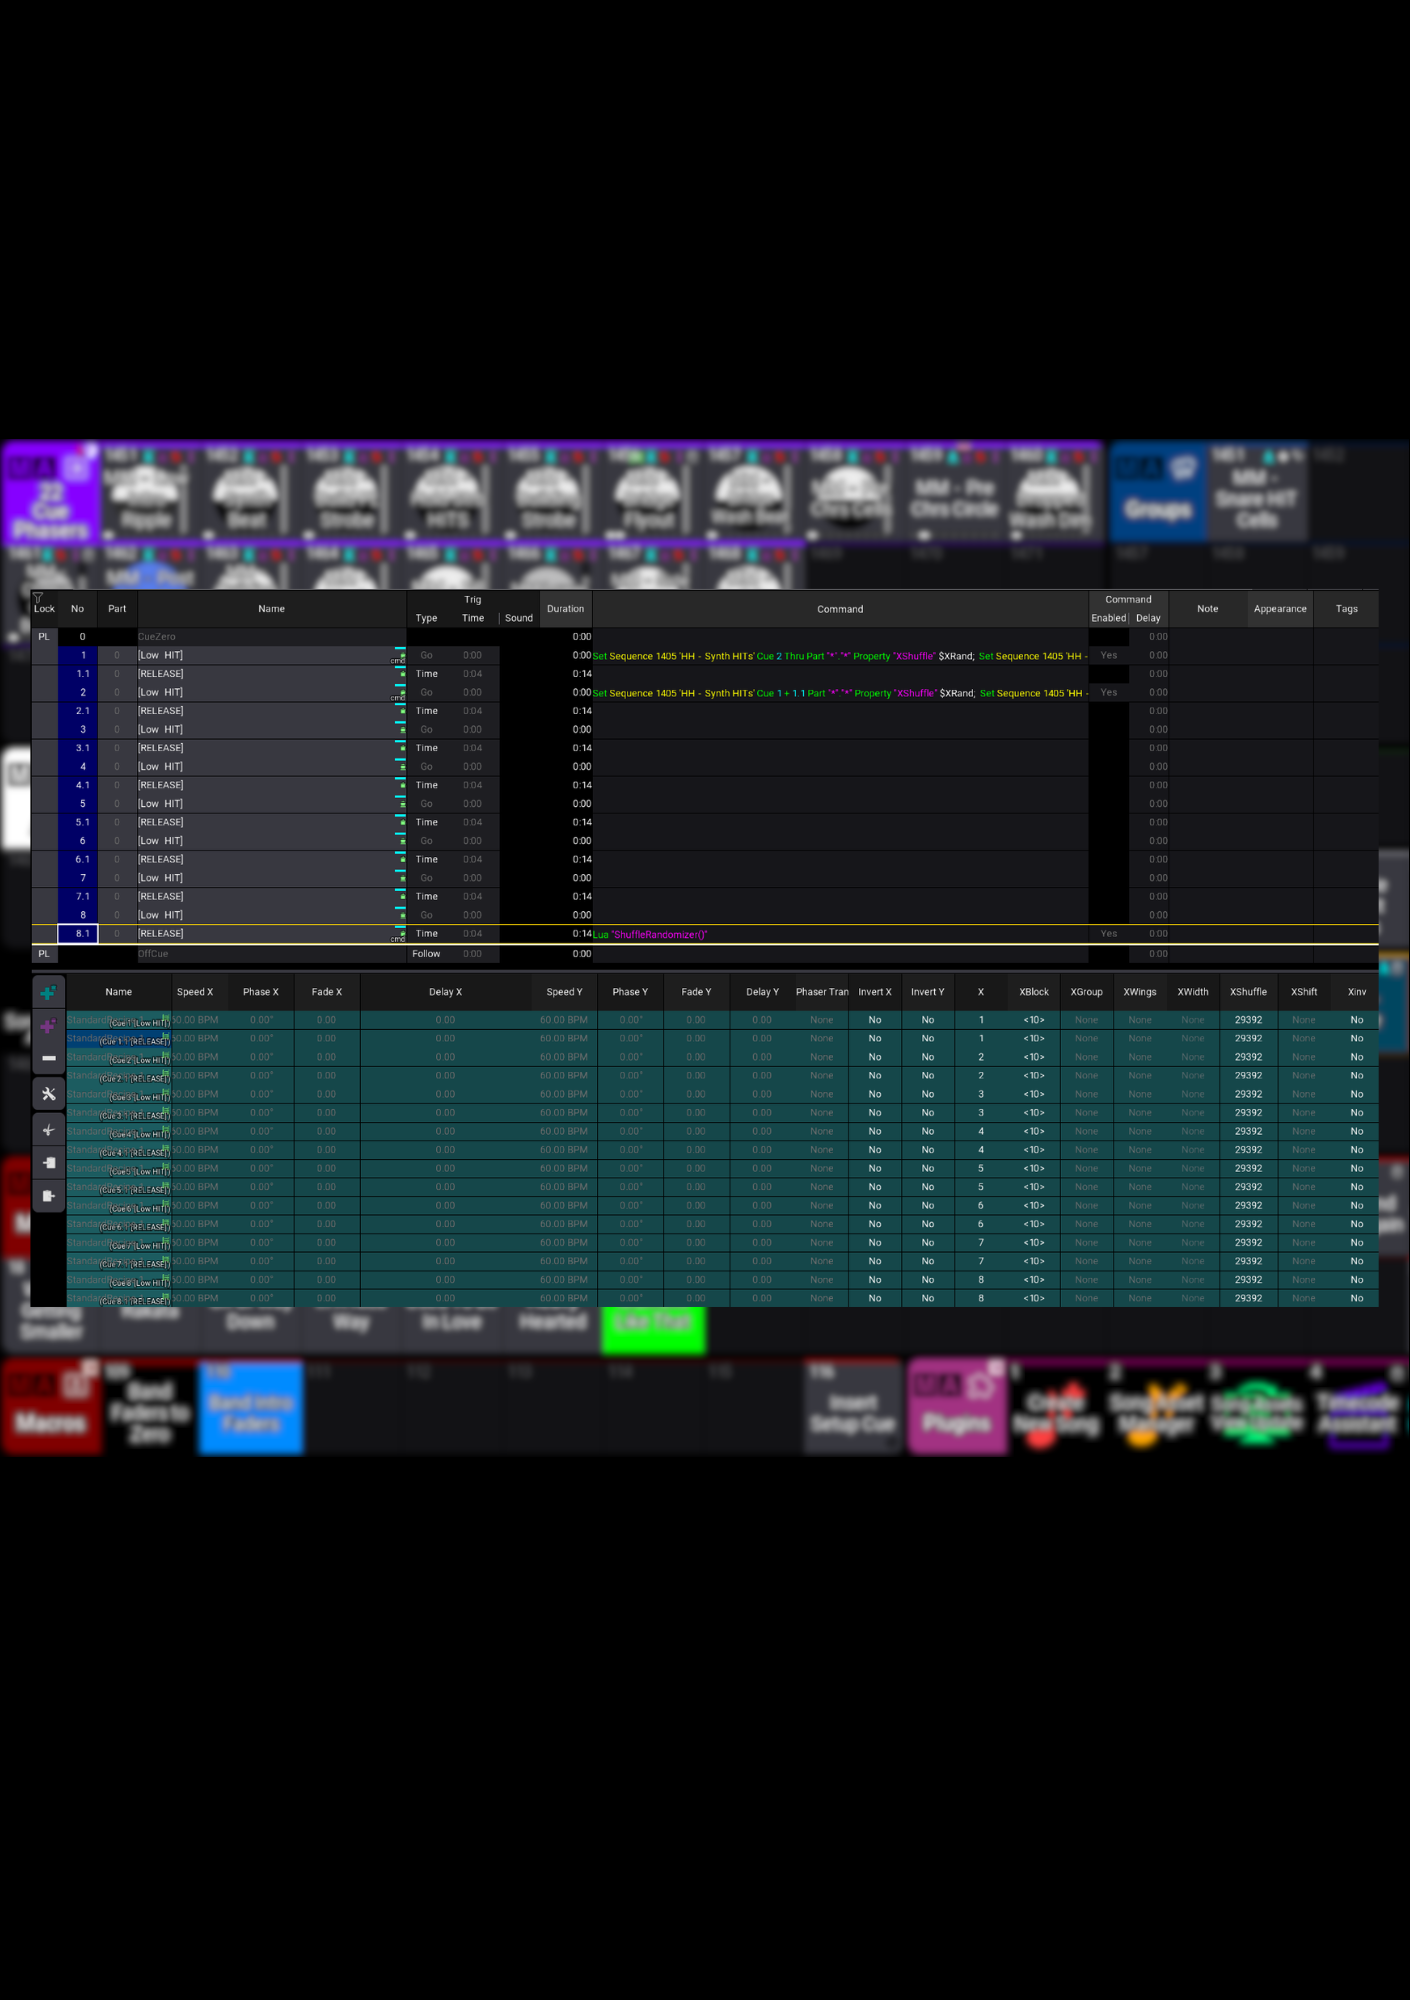Click the XShuffle column header

coord(1248,992)
